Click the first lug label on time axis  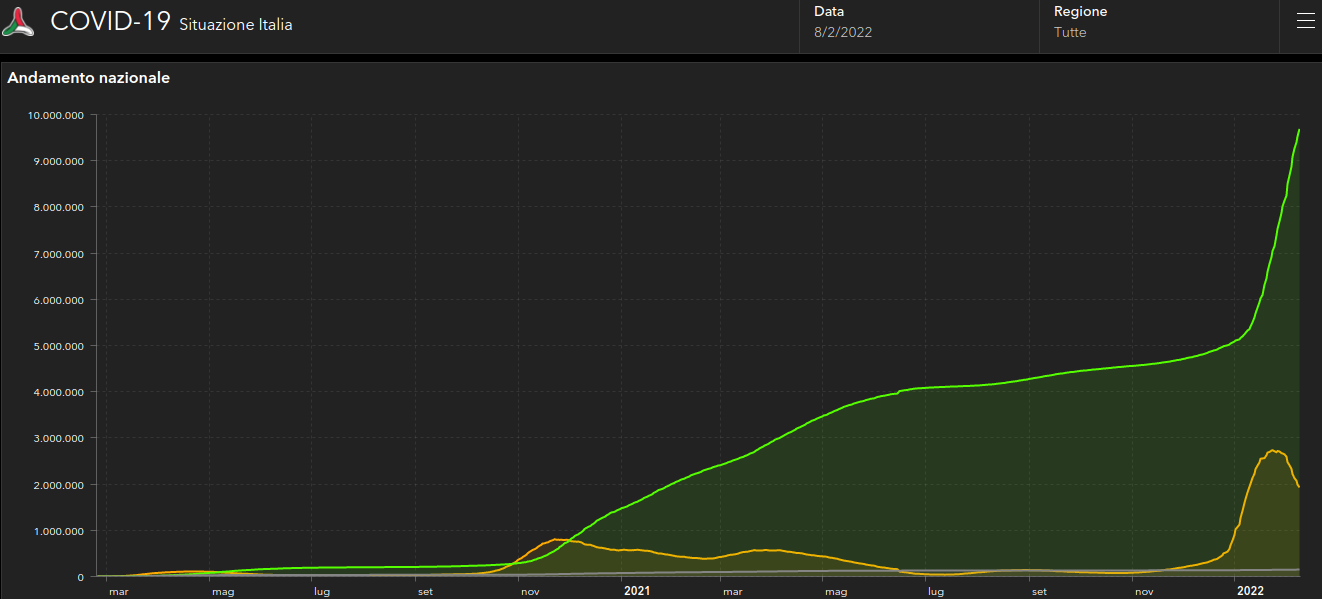pos(321,592)
